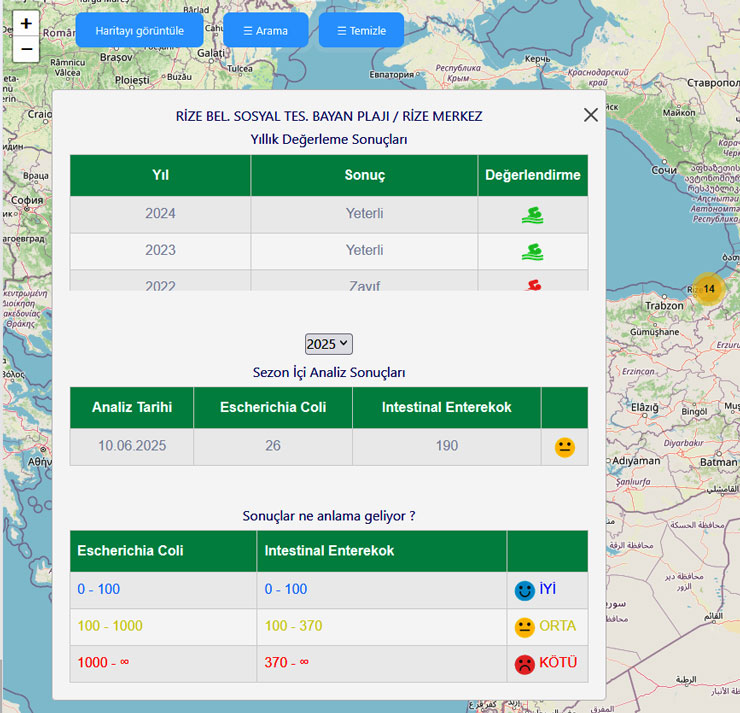Click the Yıl column header
The image size is (740, 713).
[160, 175]
